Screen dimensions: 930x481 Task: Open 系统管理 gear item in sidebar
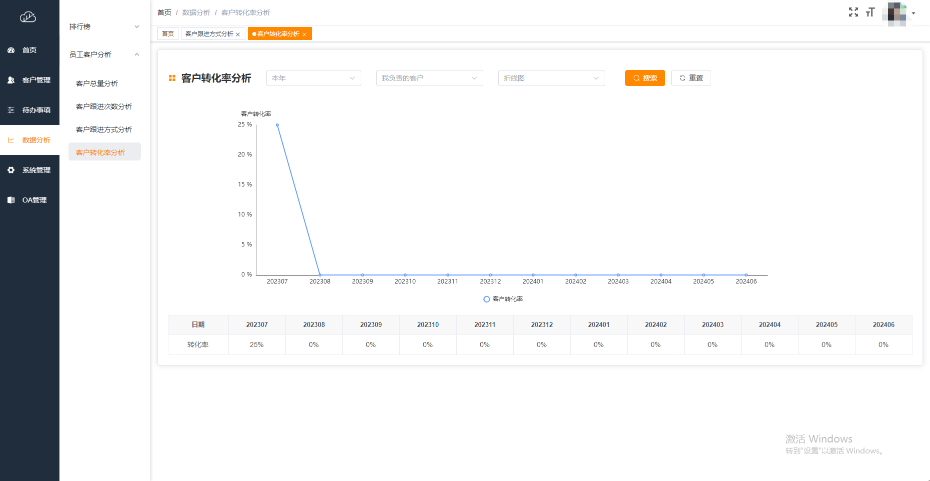[35, 169]
